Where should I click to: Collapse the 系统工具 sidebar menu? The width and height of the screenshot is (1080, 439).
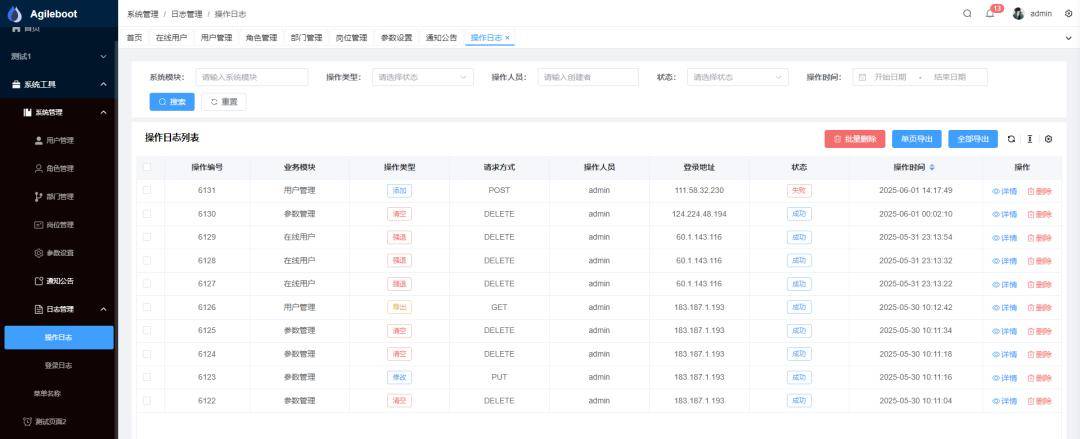coord(59,84)
